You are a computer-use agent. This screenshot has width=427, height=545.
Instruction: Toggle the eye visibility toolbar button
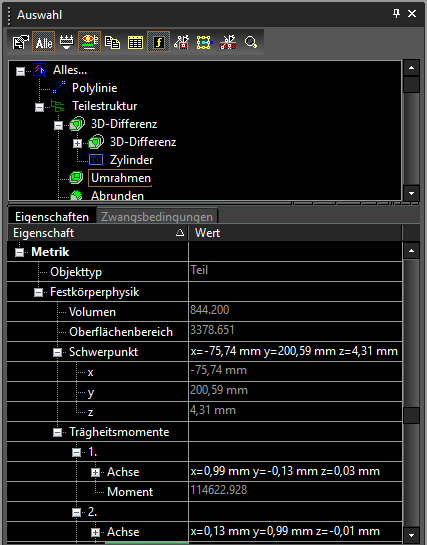pyautogui.click(x=89, y=42)
